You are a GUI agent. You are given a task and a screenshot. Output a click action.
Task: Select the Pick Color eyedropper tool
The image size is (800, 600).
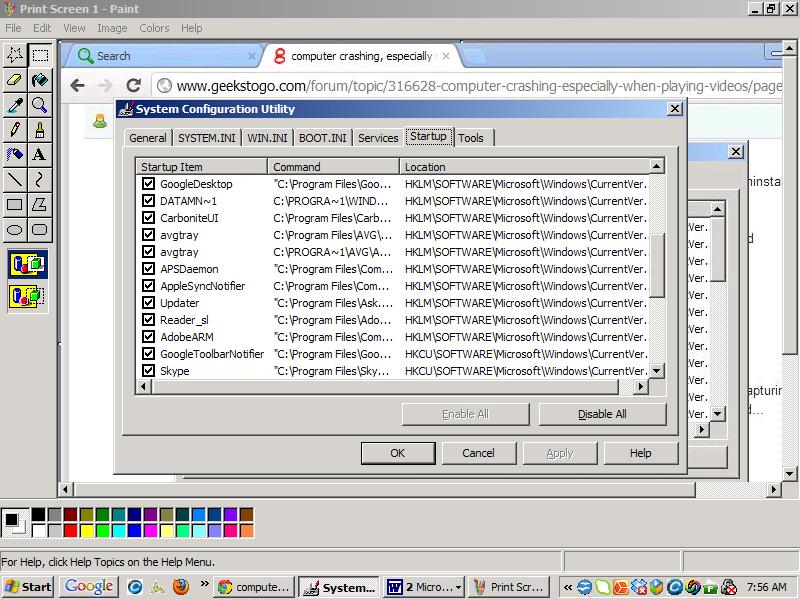tap(15, 105)
